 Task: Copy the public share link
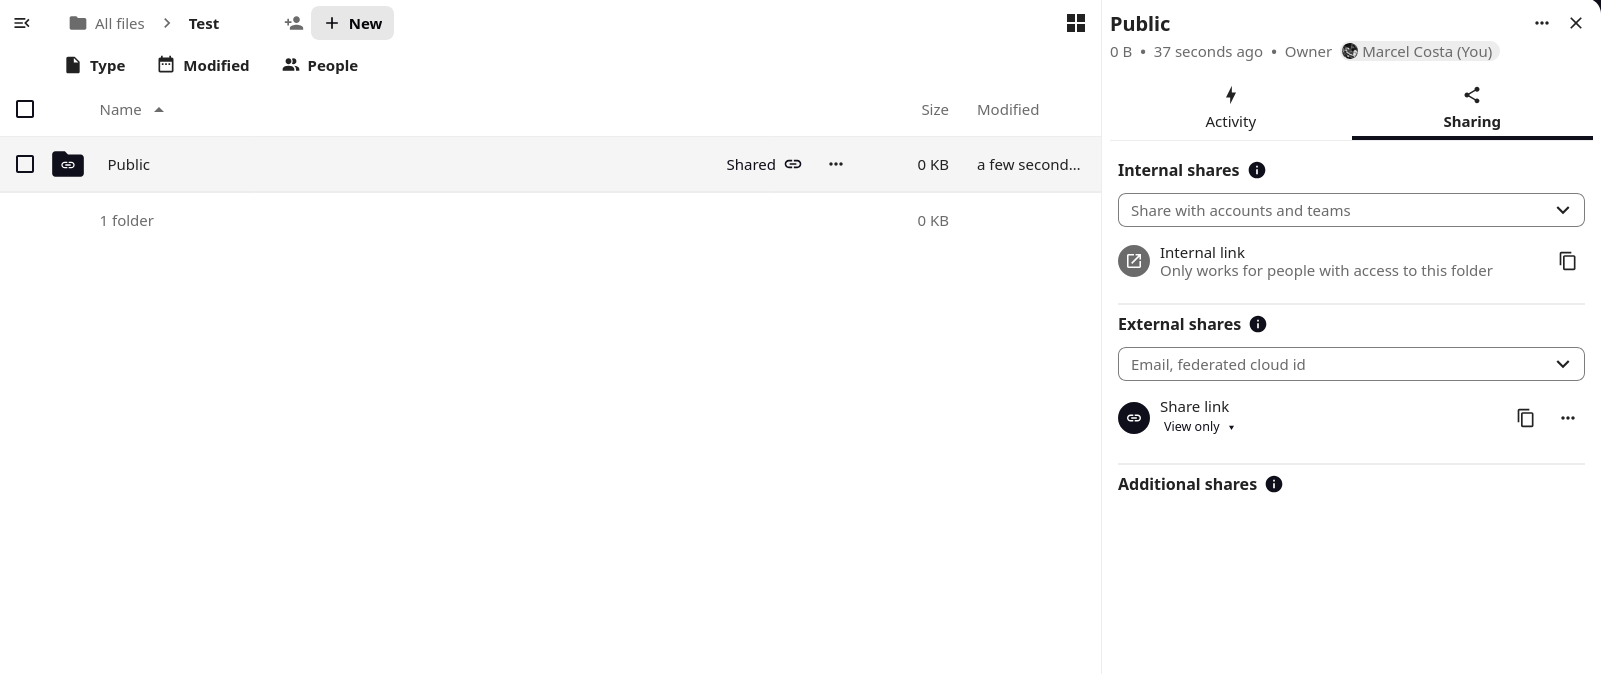(1525, 418)
